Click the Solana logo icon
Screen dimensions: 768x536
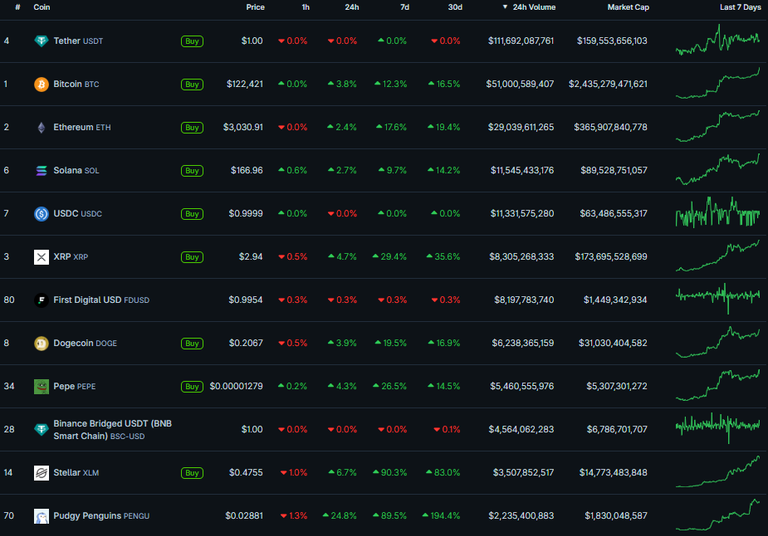(41, 171)
